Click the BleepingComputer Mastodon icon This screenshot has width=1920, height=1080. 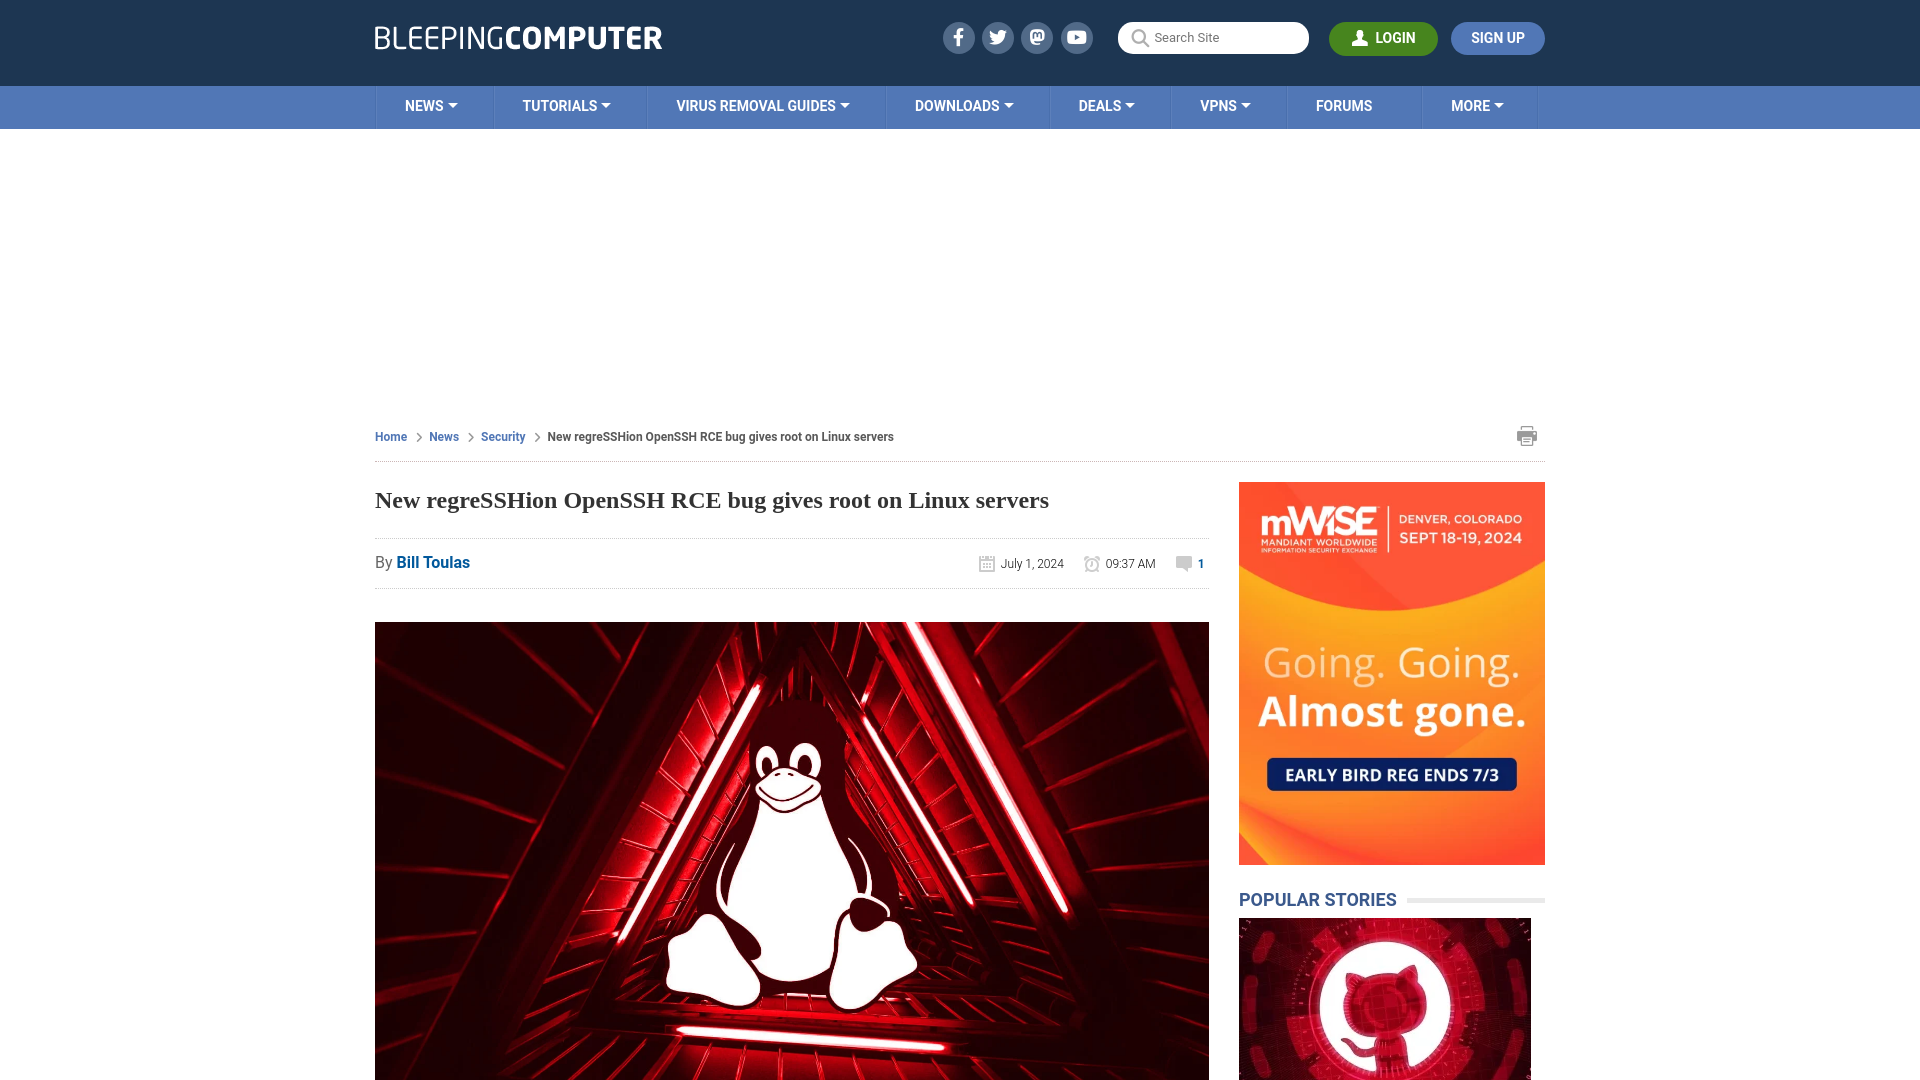click(x=1038, y=37)
